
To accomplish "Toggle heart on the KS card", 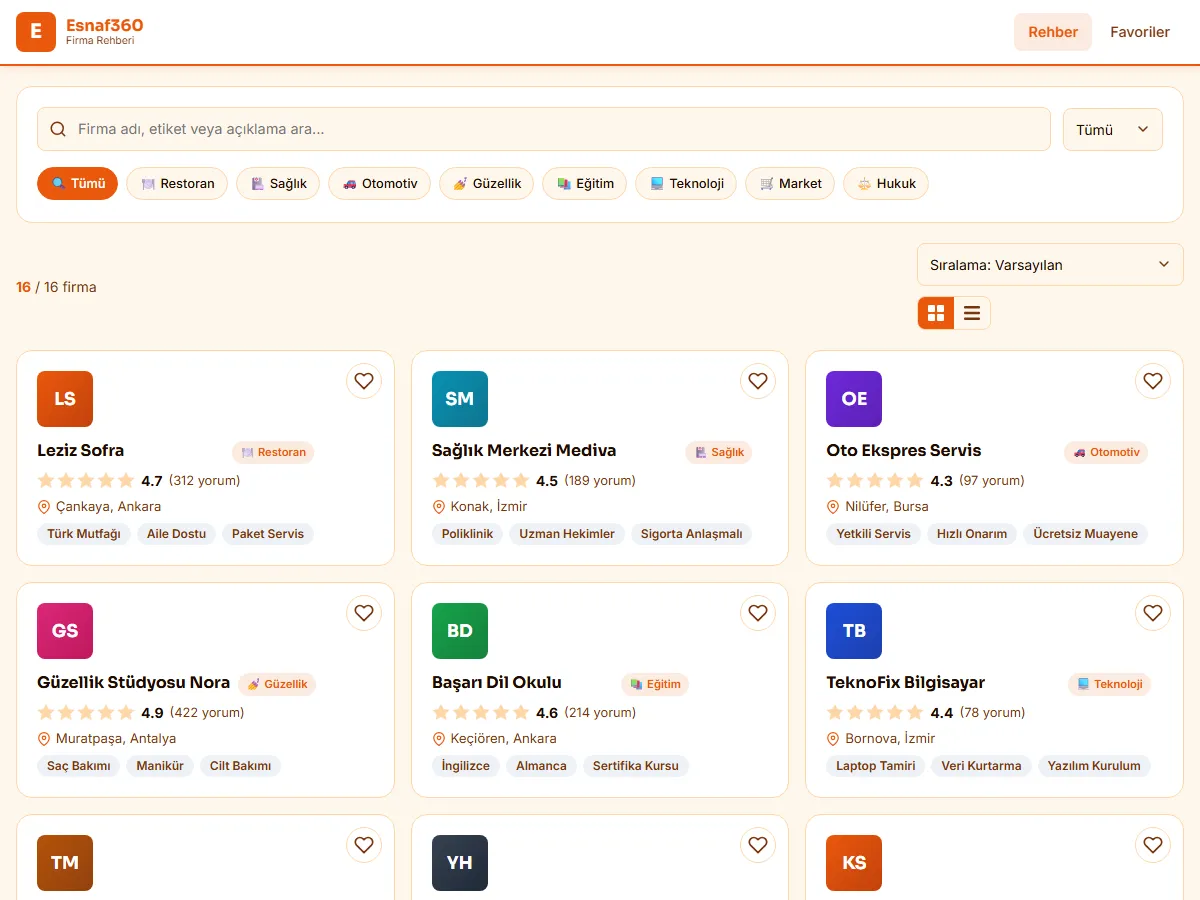I will point(1153,845).
